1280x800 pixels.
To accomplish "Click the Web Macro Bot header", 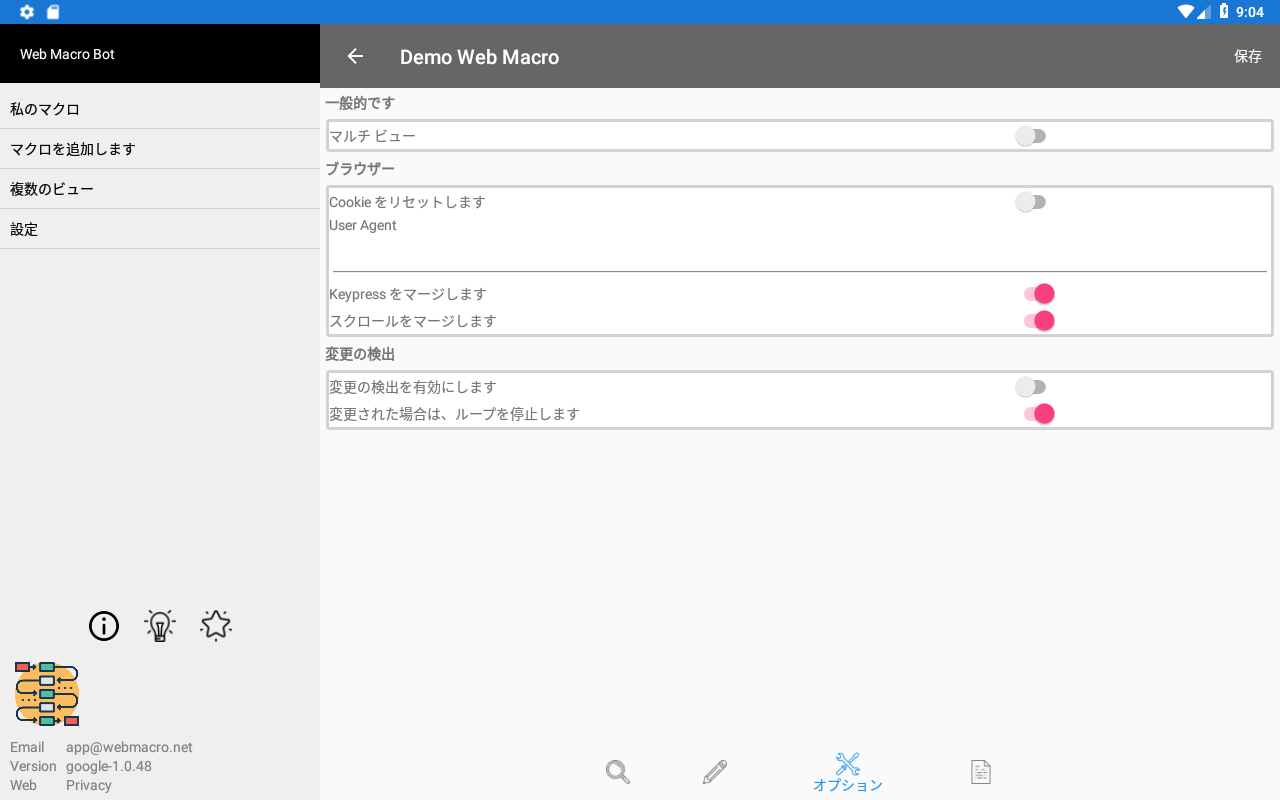I will pos(67,54).
